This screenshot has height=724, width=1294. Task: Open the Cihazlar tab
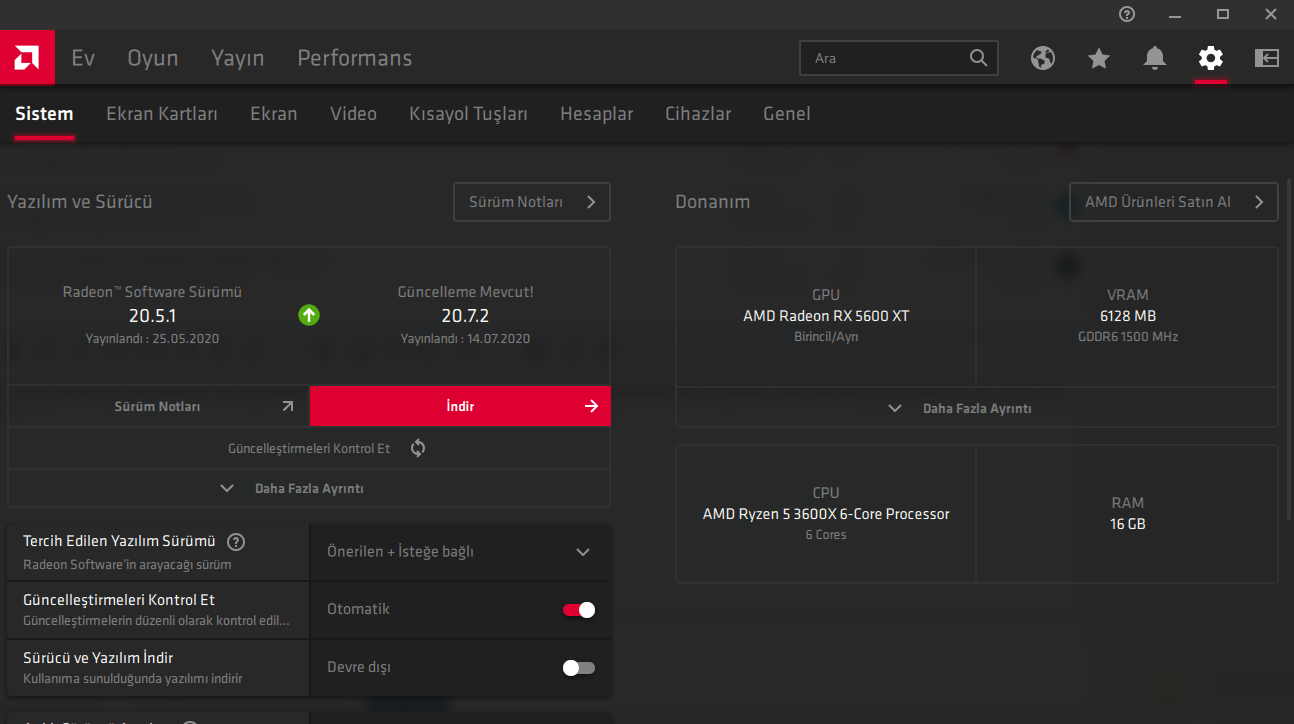click(x=698, y=114)
